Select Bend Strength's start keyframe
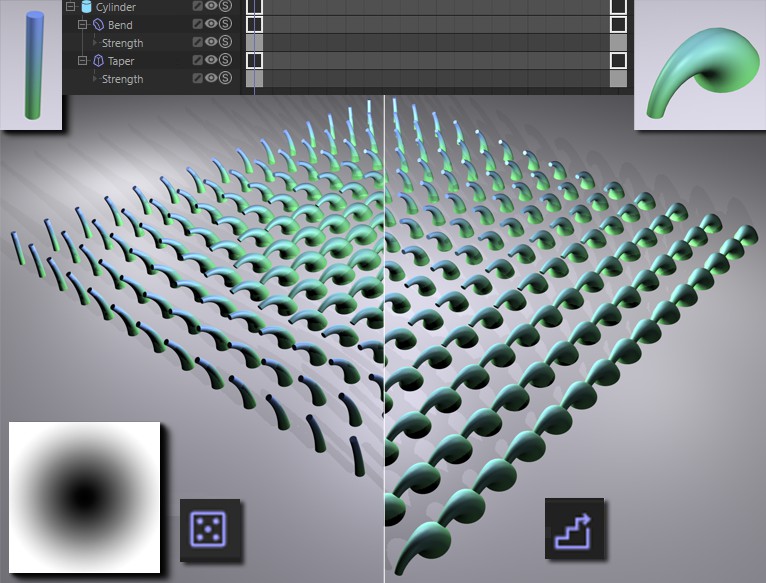Image resolution: width=766 pixels, height=583 pixels. pos(255,43)
